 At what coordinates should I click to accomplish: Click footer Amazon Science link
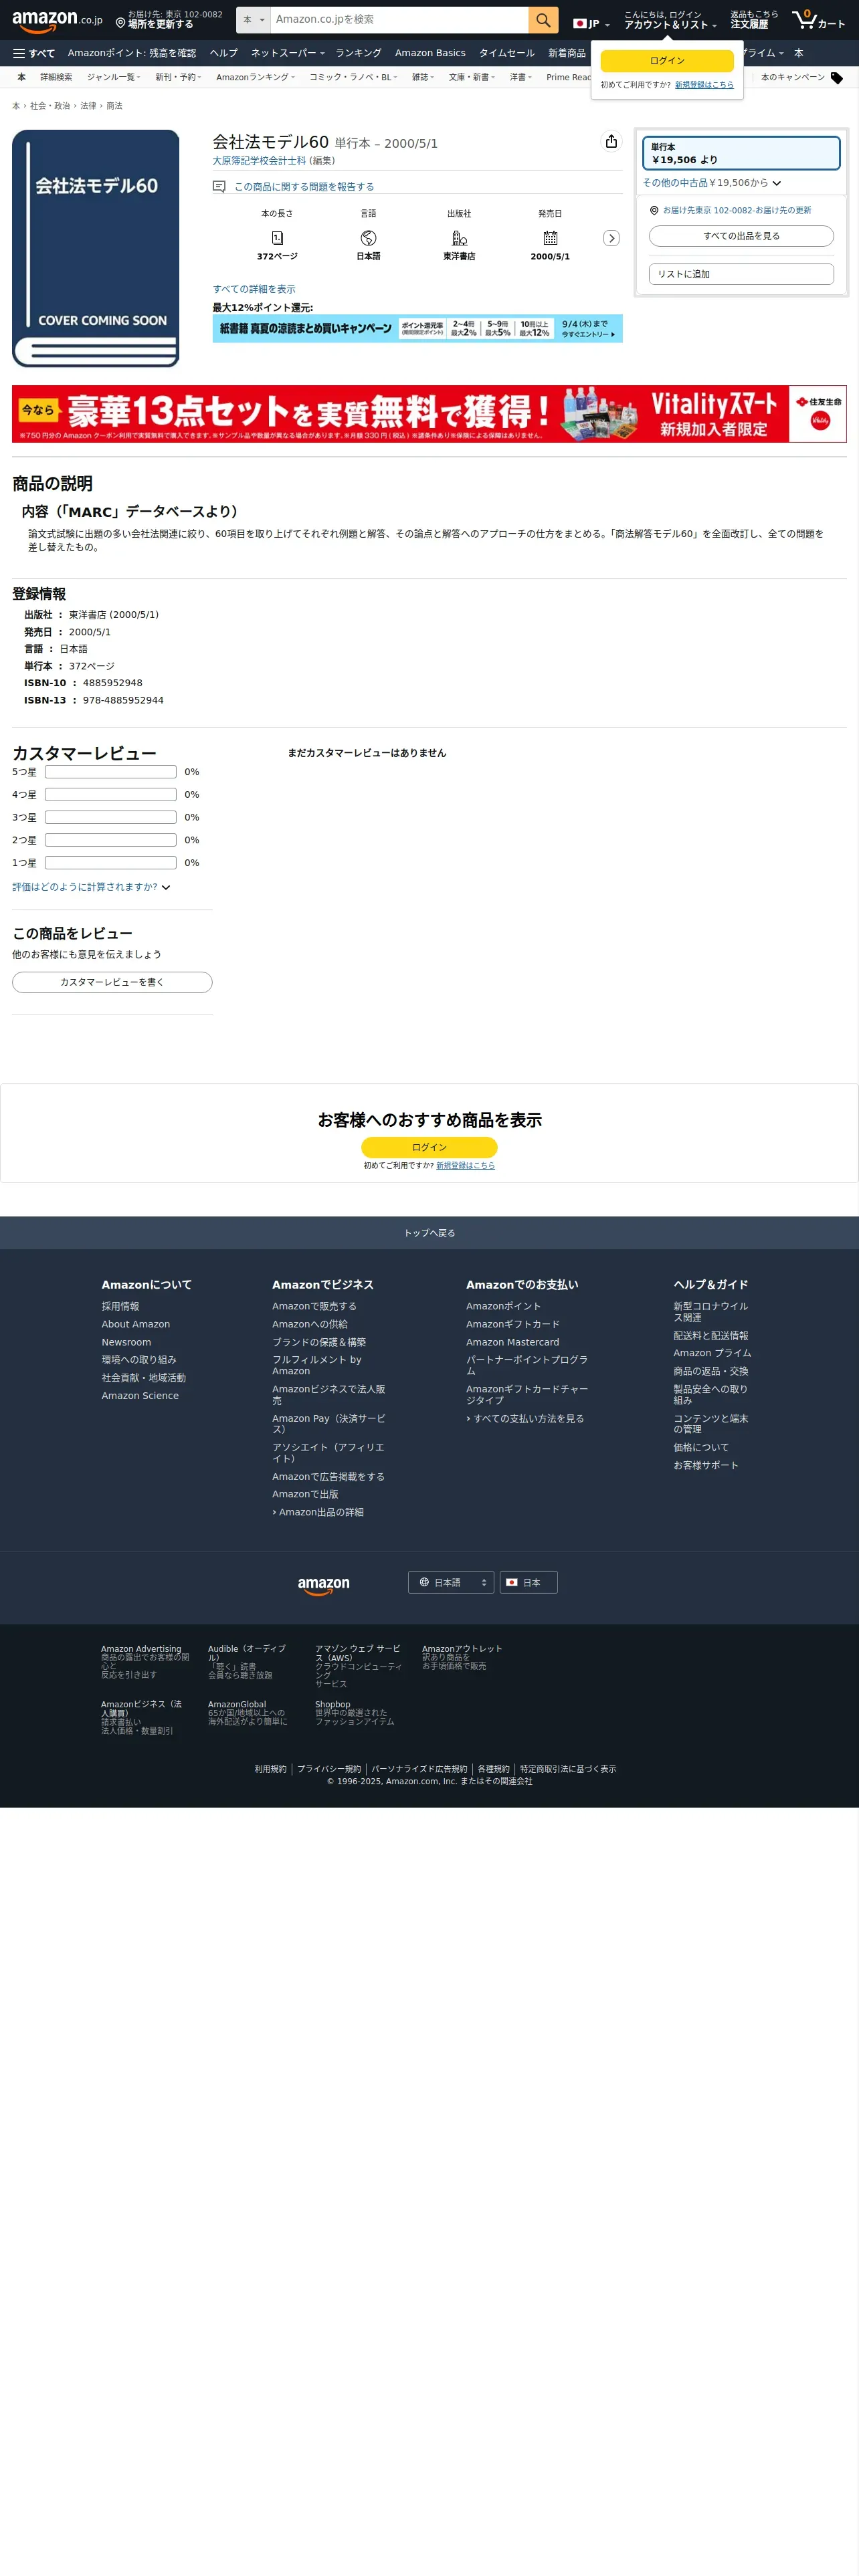click(x=140, y=1396)
